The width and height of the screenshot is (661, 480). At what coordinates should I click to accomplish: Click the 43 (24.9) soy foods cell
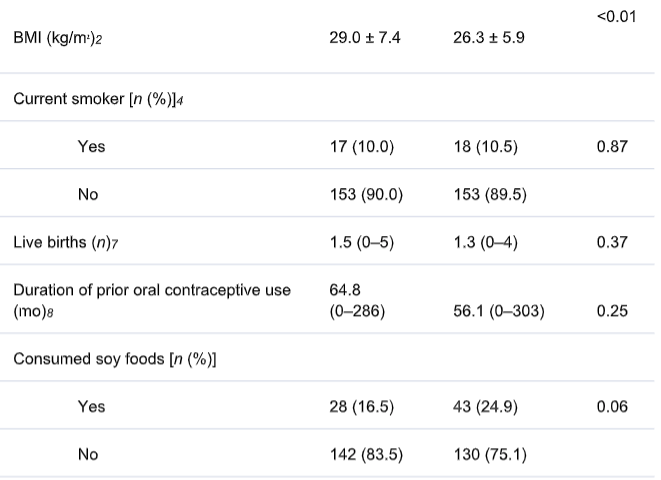(x=485, y=407)
